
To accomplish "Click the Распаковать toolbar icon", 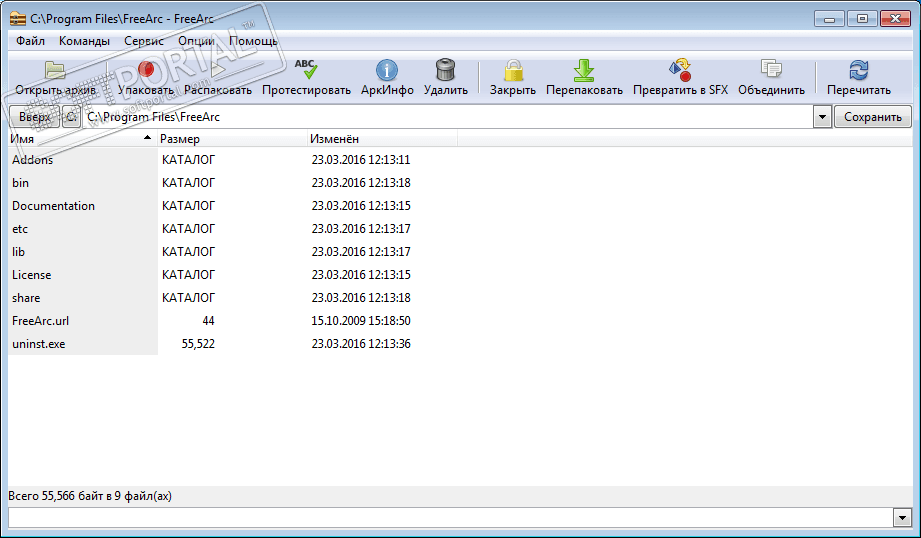I will coord(218,70).
